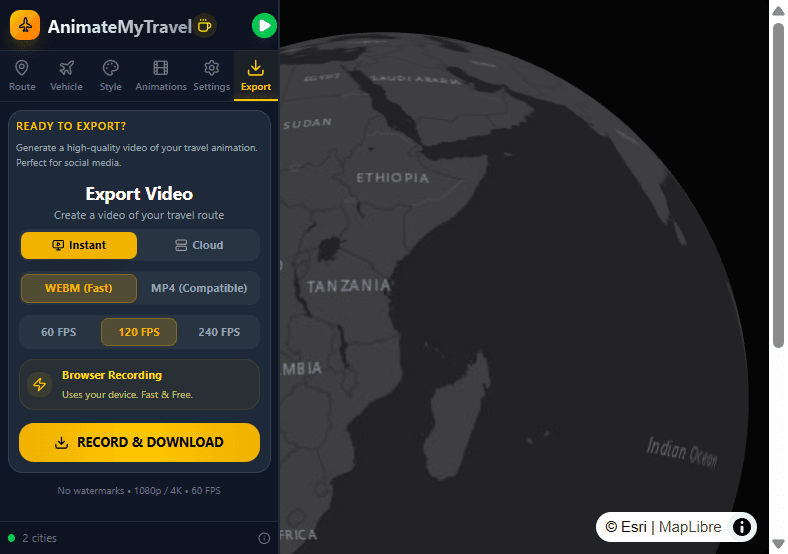Click the AnimateMyTravel airplane logo
788x554 pixels.
pos(25,25)
